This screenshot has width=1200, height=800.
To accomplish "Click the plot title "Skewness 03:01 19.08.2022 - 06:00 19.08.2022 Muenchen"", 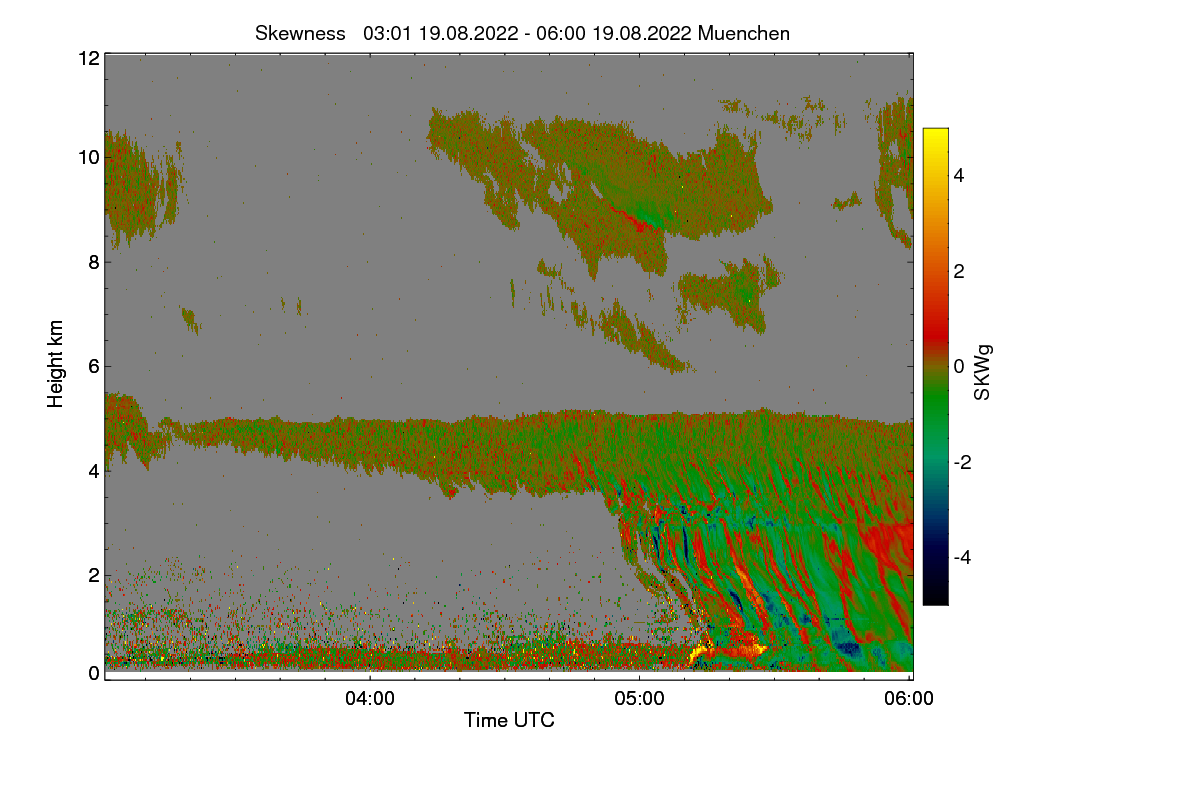I will tap(522, 33).
